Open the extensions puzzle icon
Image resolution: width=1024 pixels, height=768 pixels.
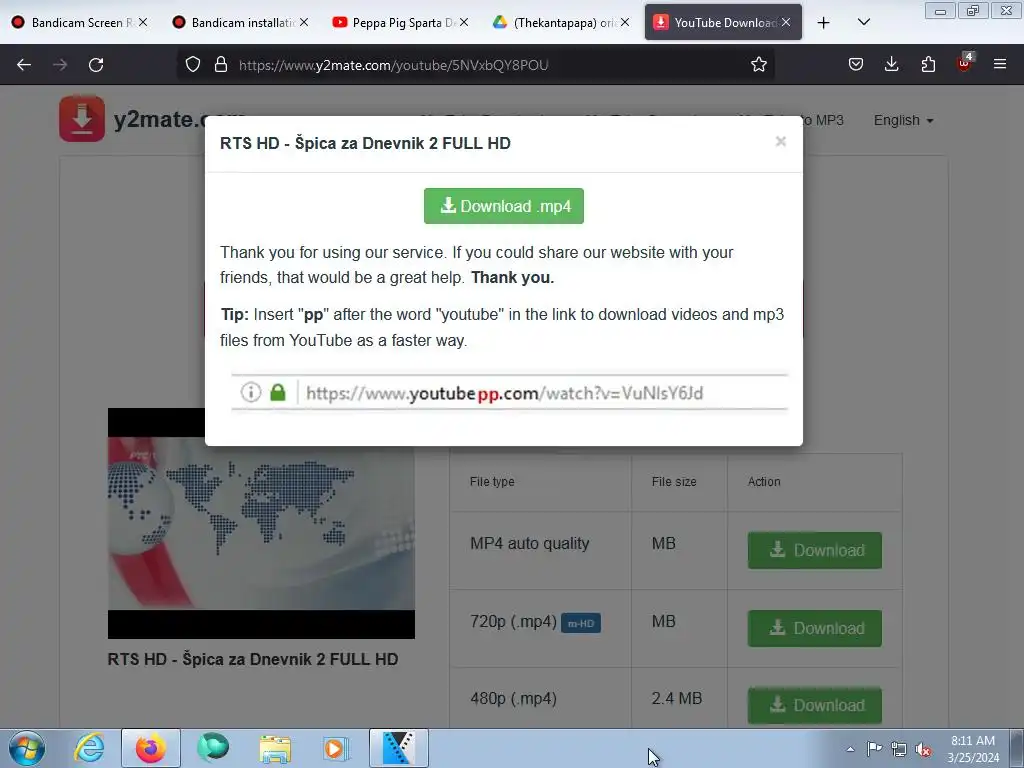tap(928, 65)
